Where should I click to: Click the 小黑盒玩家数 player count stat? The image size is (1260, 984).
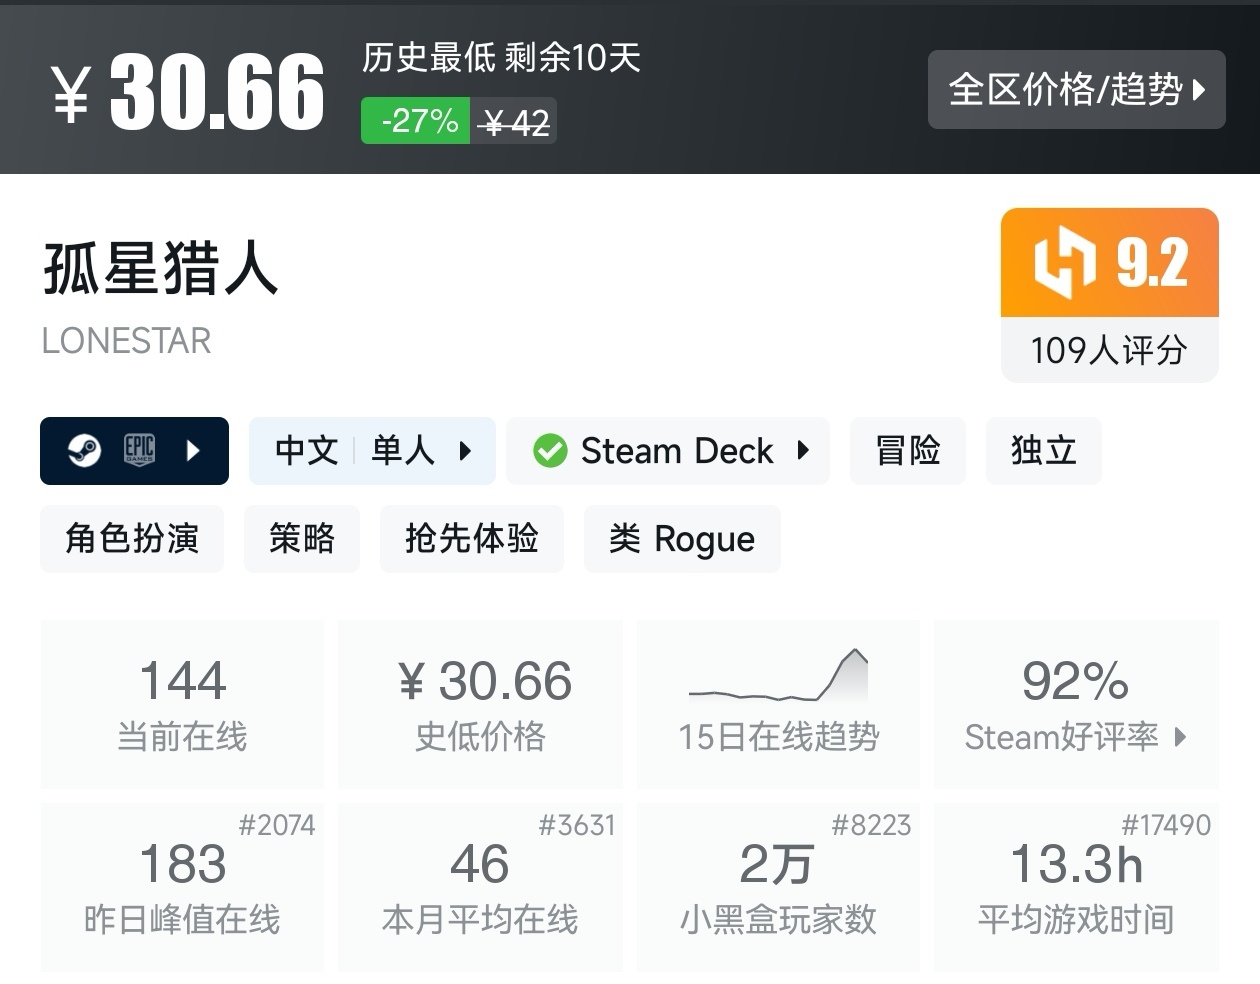click(778, 887)
